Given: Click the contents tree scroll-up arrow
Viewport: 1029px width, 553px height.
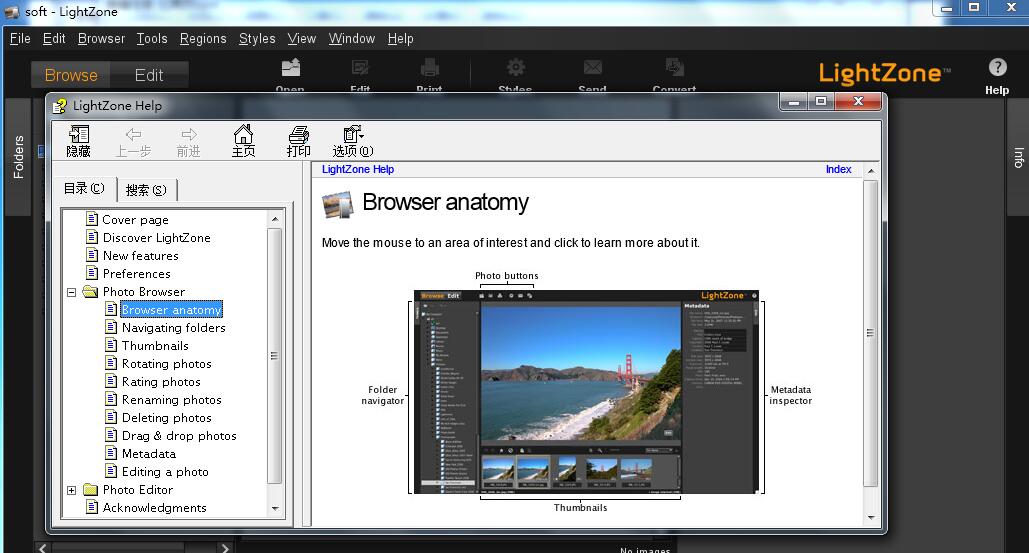Looking at the screenshot, I should 275,218.
